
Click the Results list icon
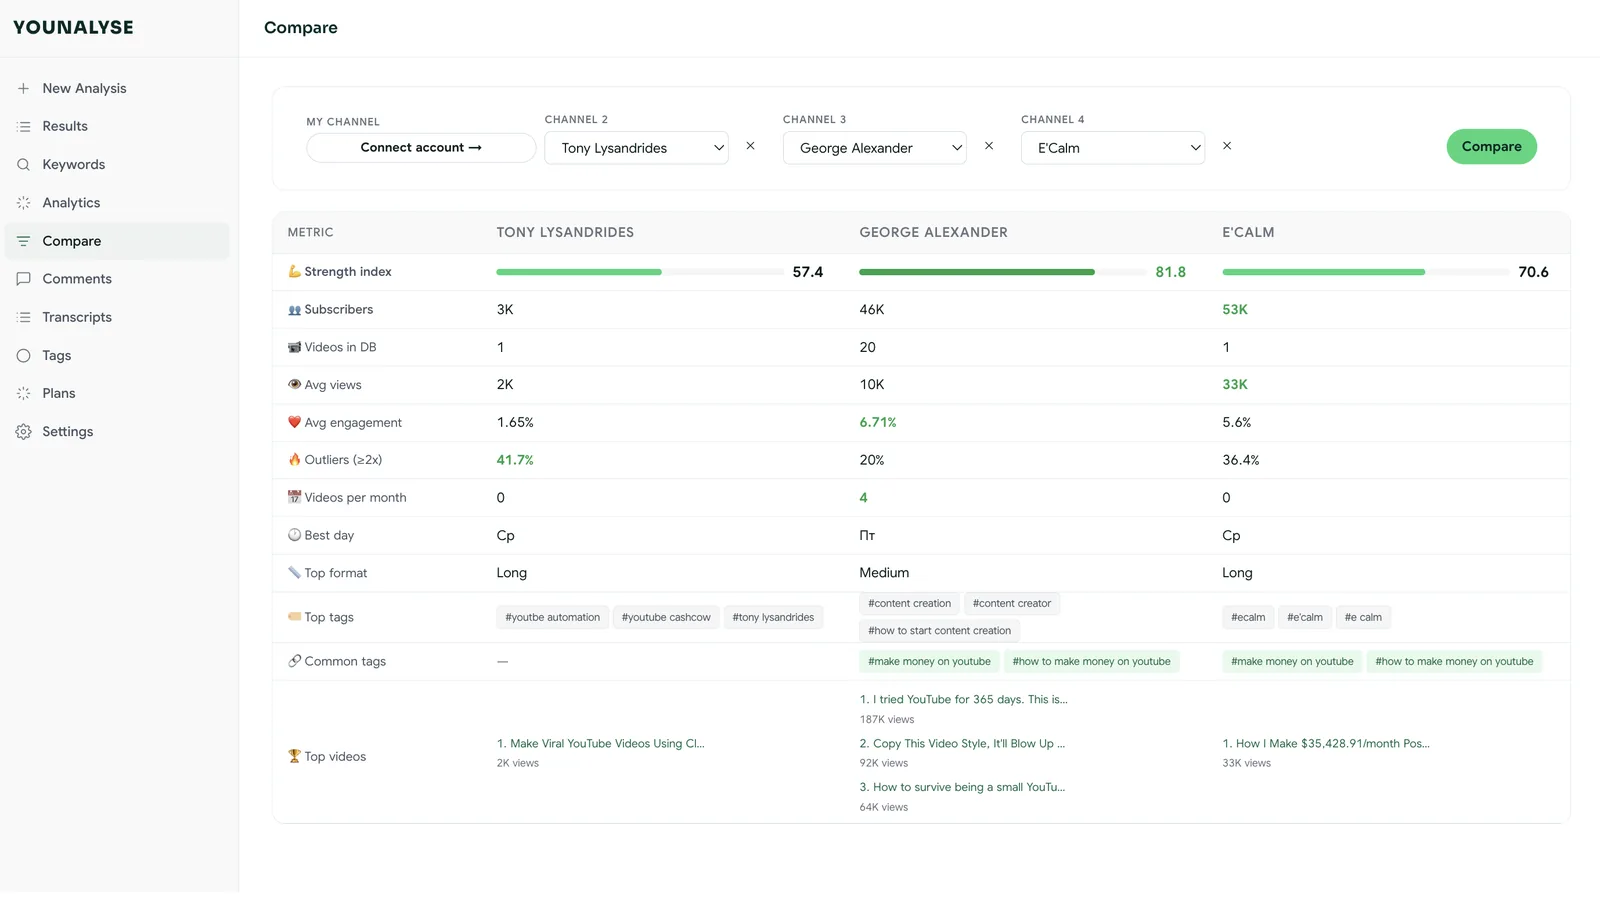tap(23, 126)
